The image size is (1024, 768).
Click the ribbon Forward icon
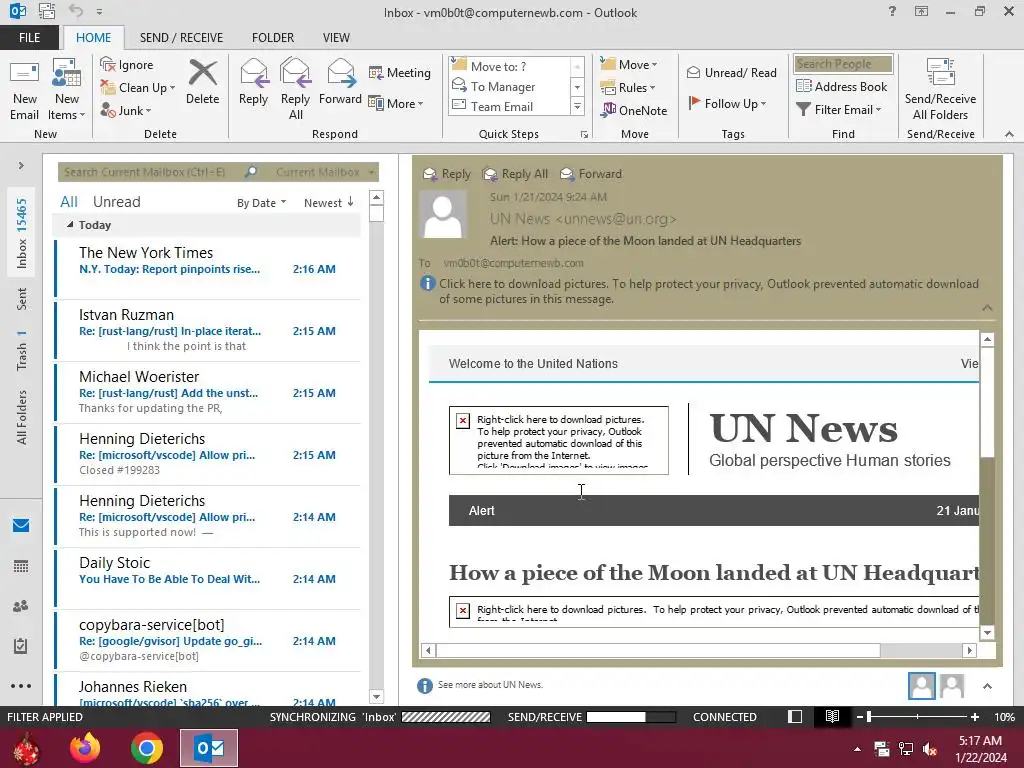(340, 82)
